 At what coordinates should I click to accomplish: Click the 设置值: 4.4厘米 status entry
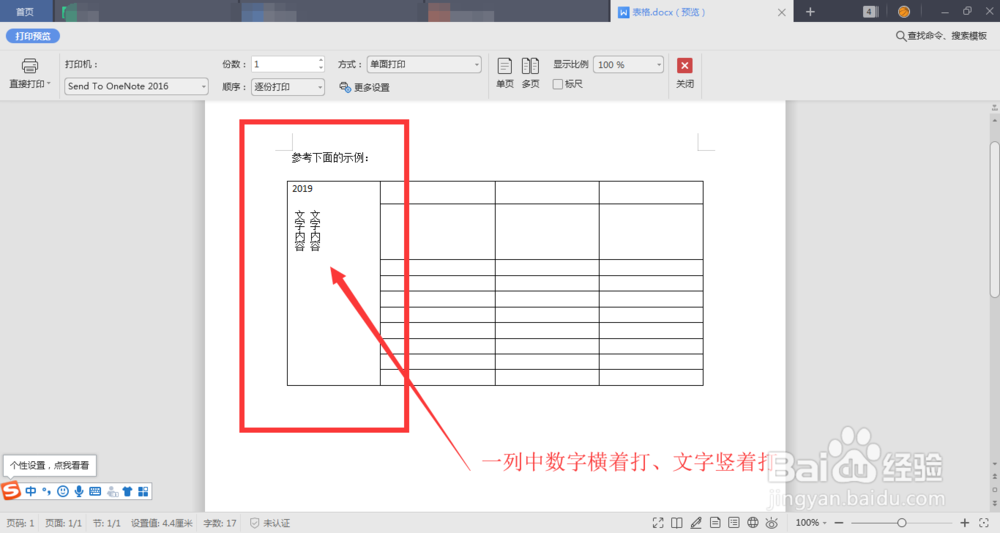tap(161, 523)
